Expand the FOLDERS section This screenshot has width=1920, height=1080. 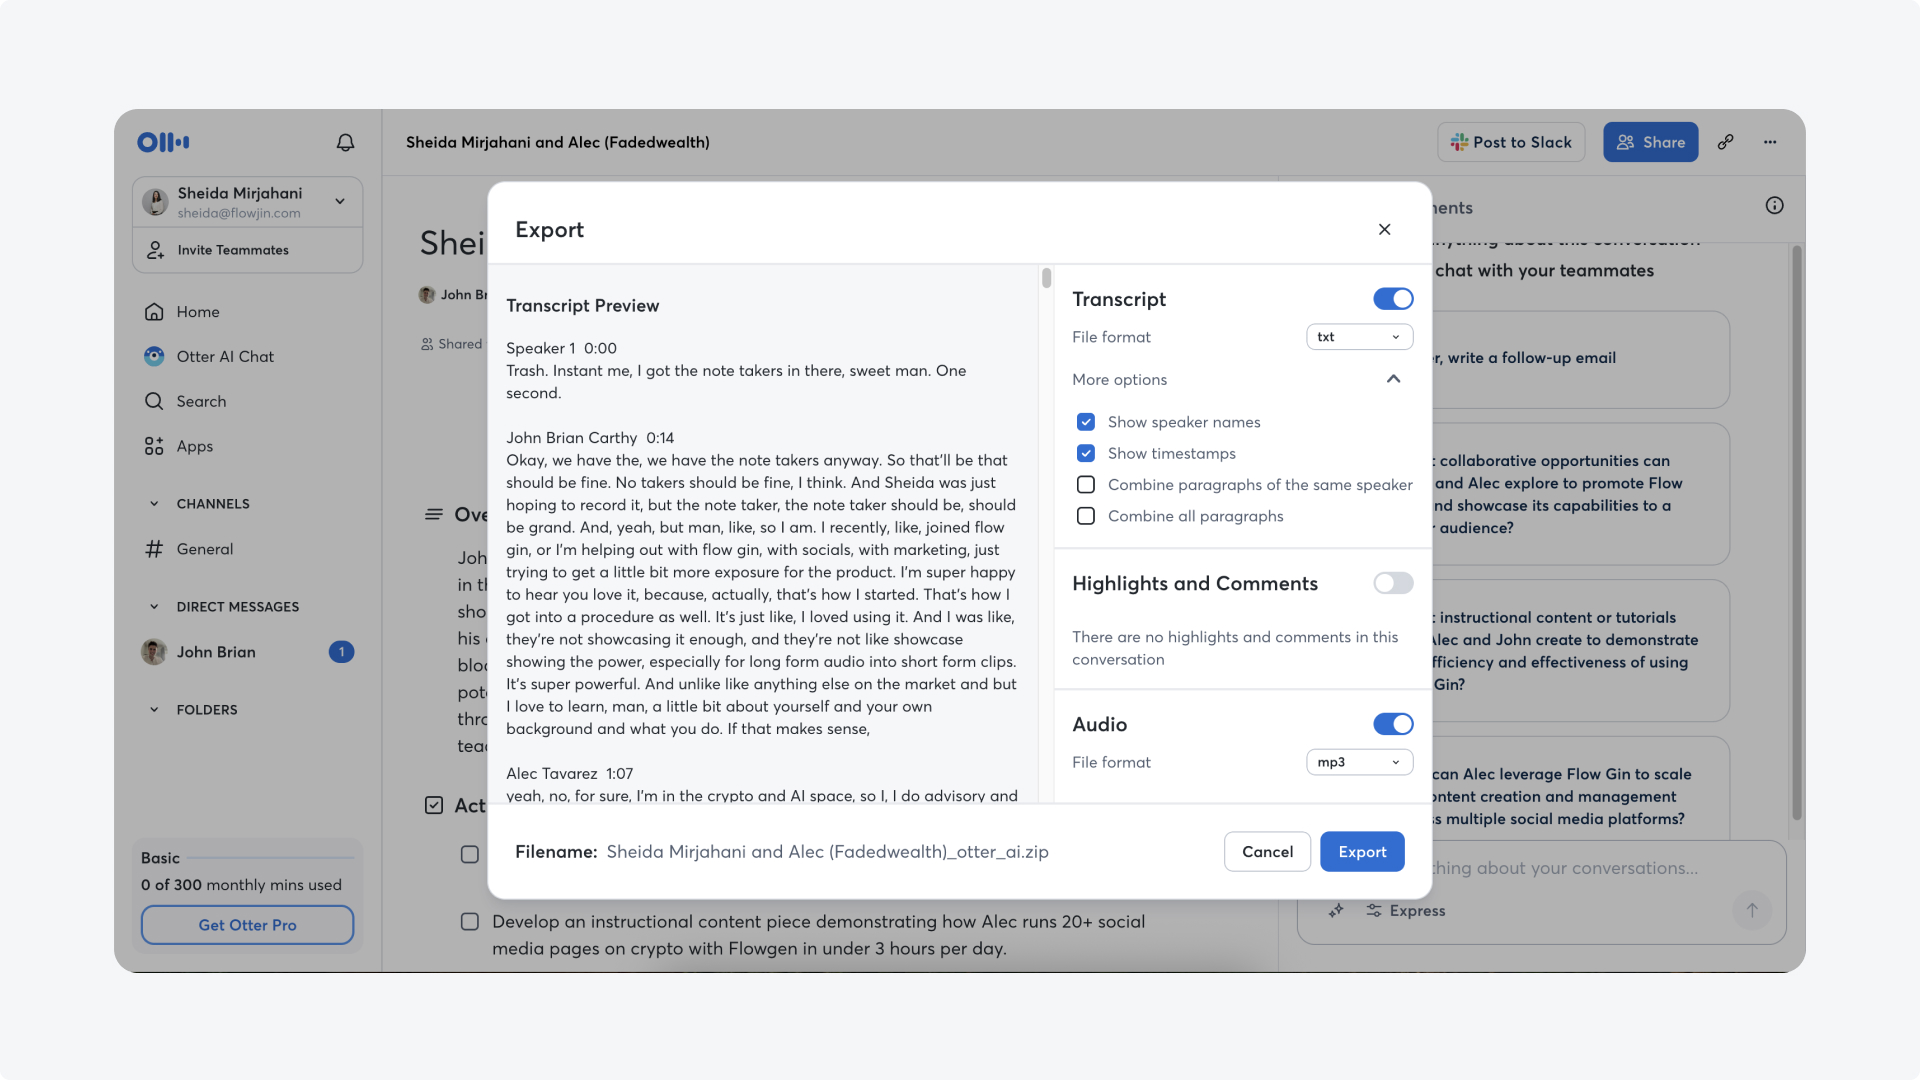pos(154,710)
